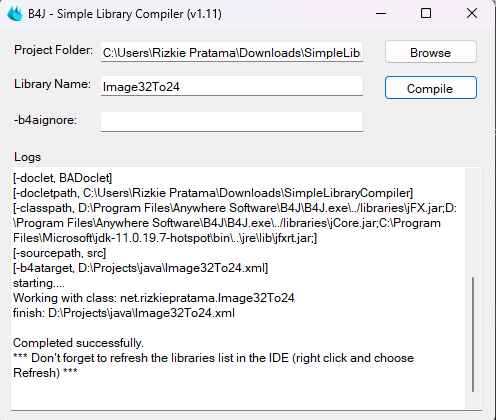Click the window title text in title bar

pos(125,14)
